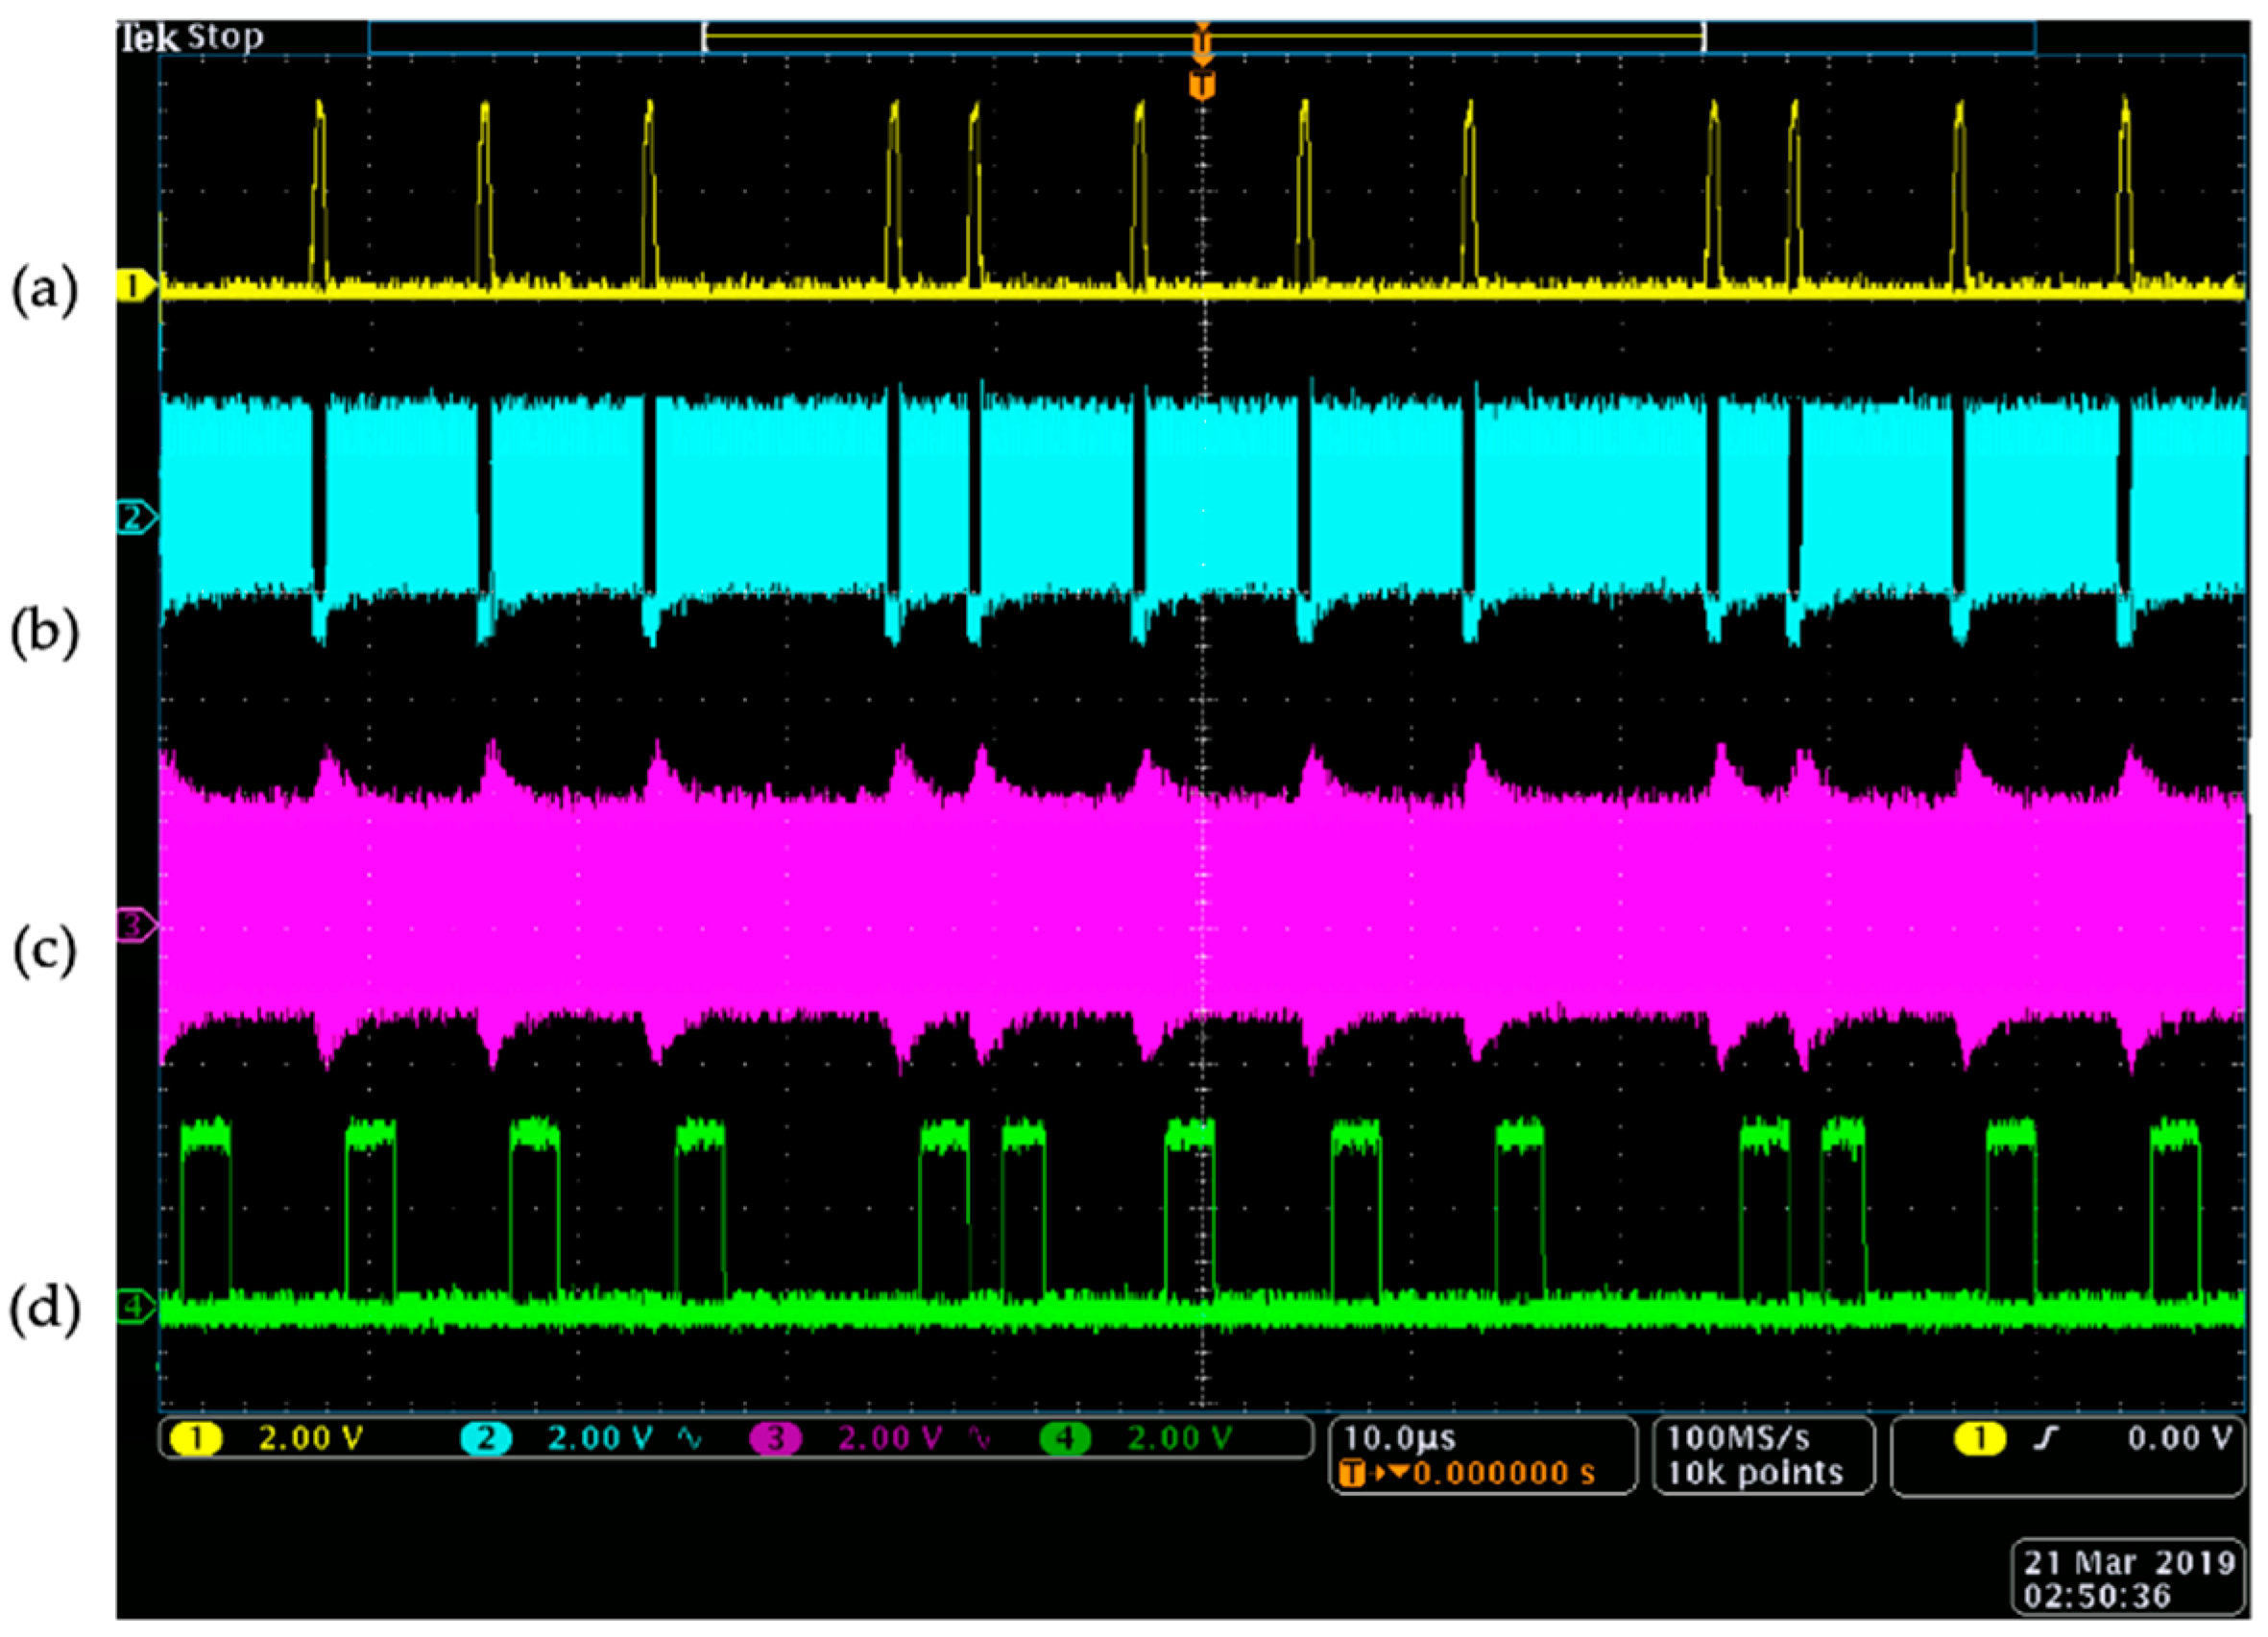Click the orange trigger position T marker
The width and height of the screenshot is (2268, 1637).
tap(1202, 84)
